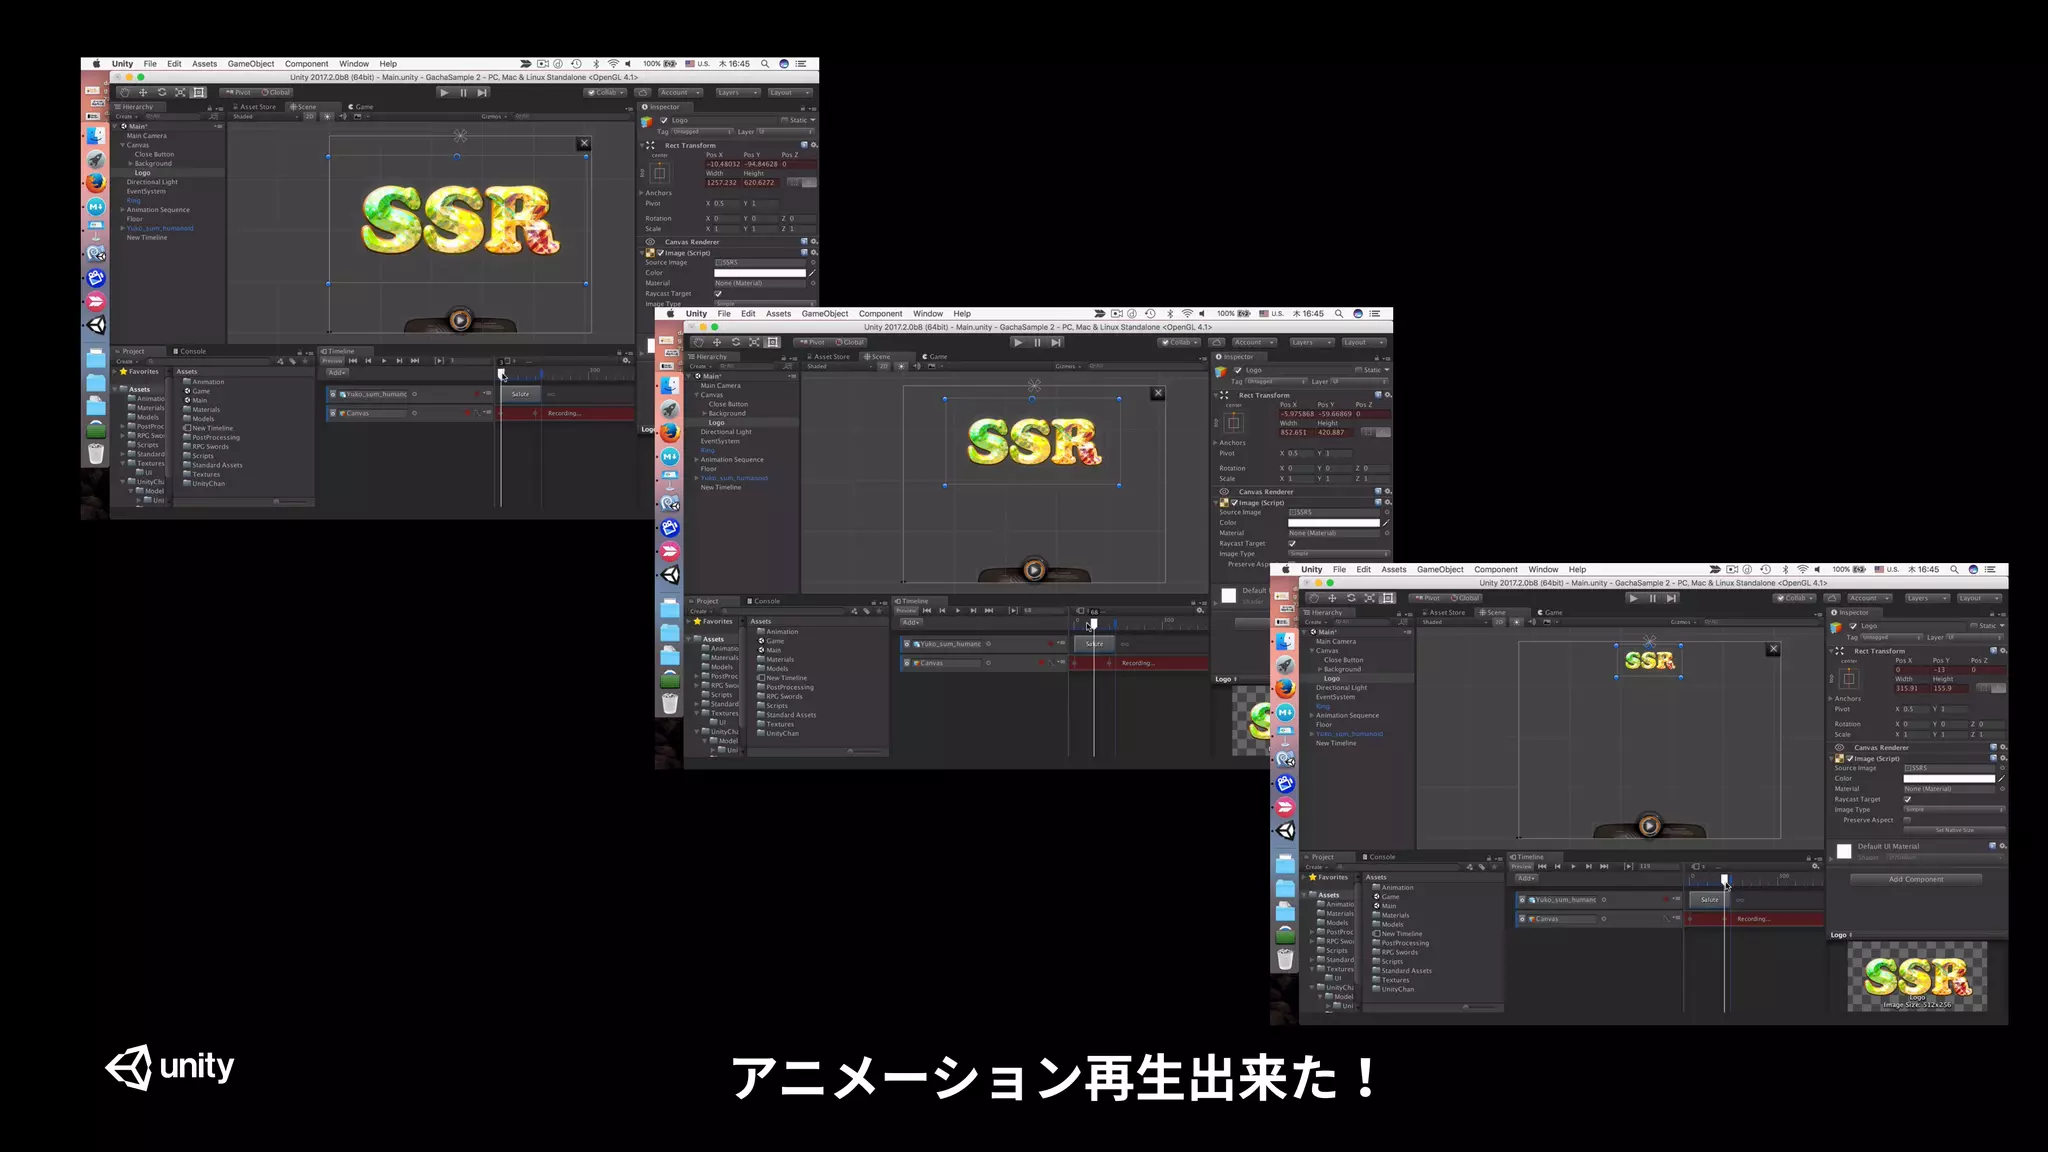The width and height of the screenshot is (2048, 1152).
Task: Select Logo object in front Unity window Hierarchy
Action: click(x=1332, y=678)
